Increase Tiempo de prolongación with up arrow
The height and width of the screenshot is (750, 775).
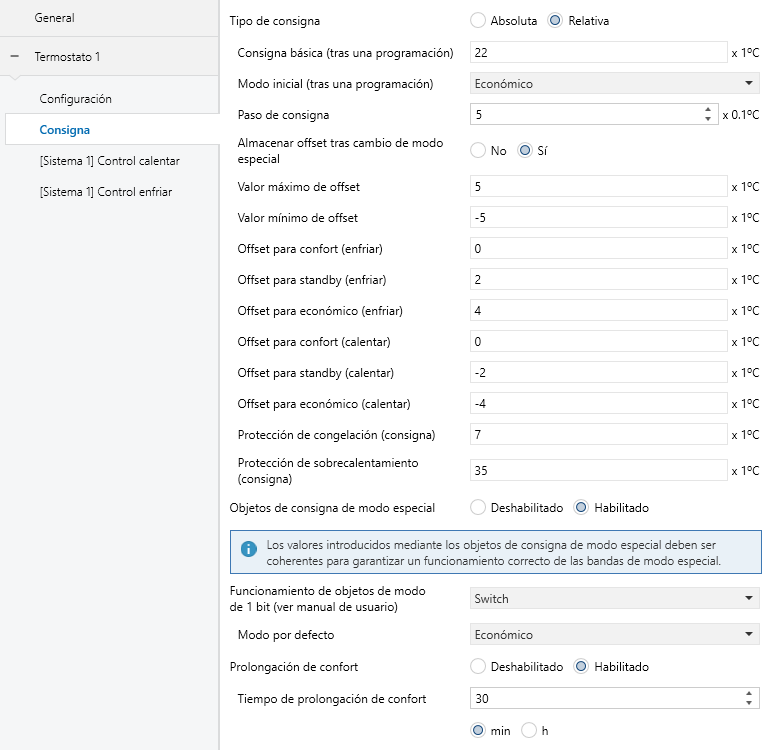[749, 694]
